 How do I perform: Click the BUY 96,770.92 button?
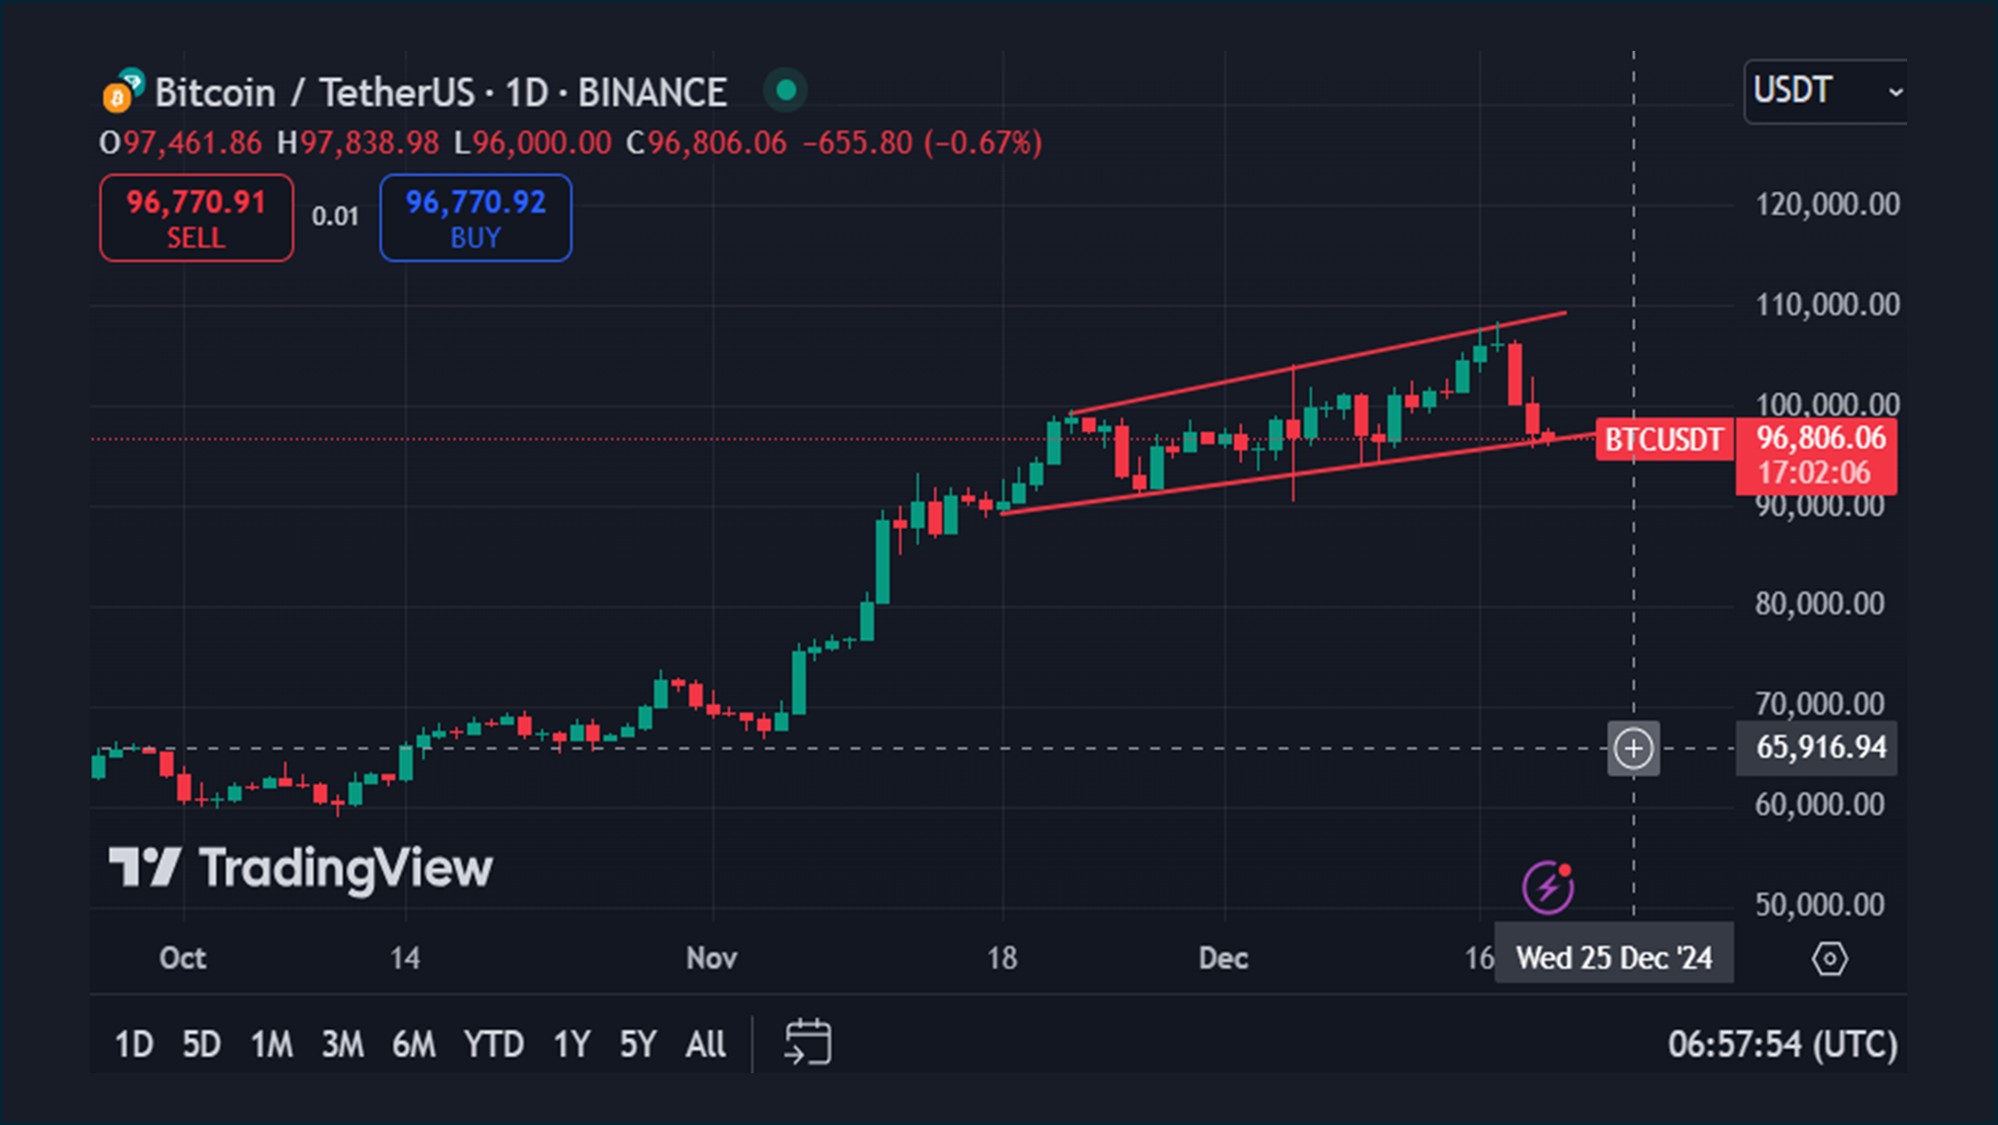point(475,218)
